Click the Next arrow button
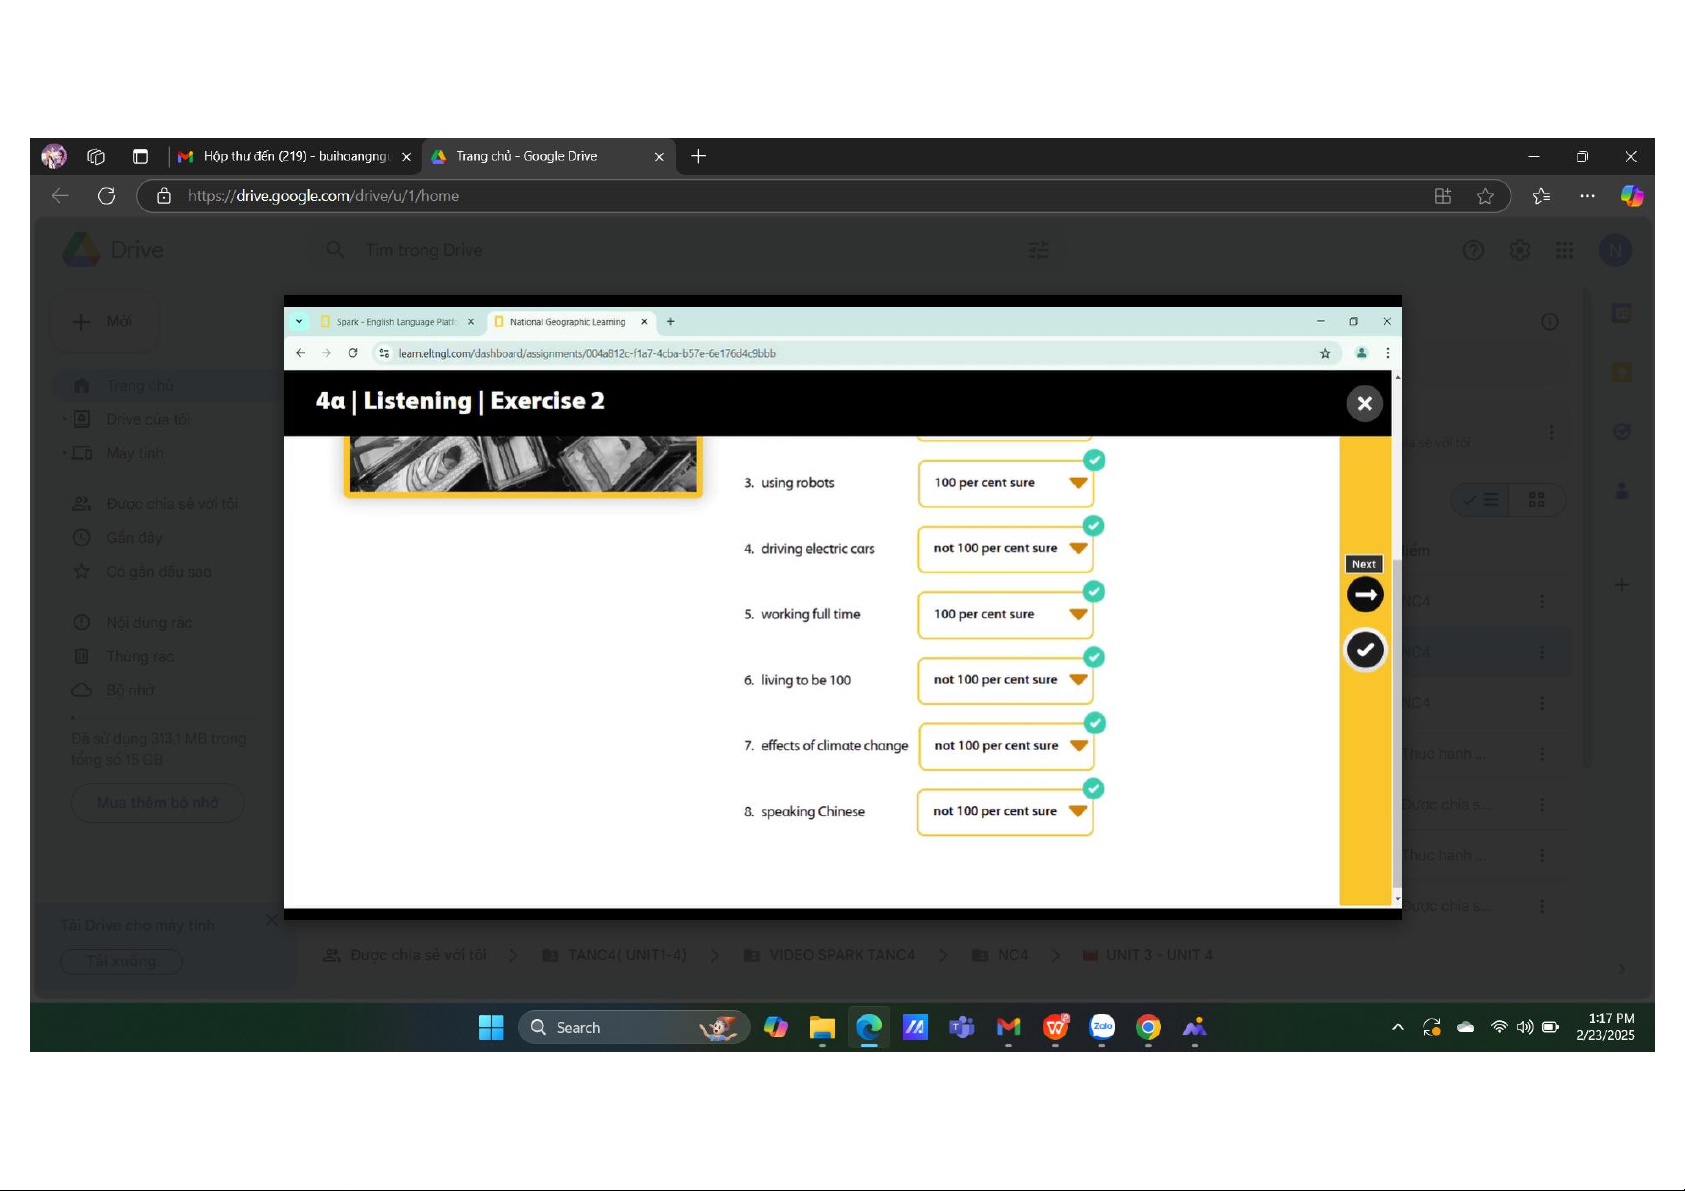1685x1191 pixels. [1365, 594]
